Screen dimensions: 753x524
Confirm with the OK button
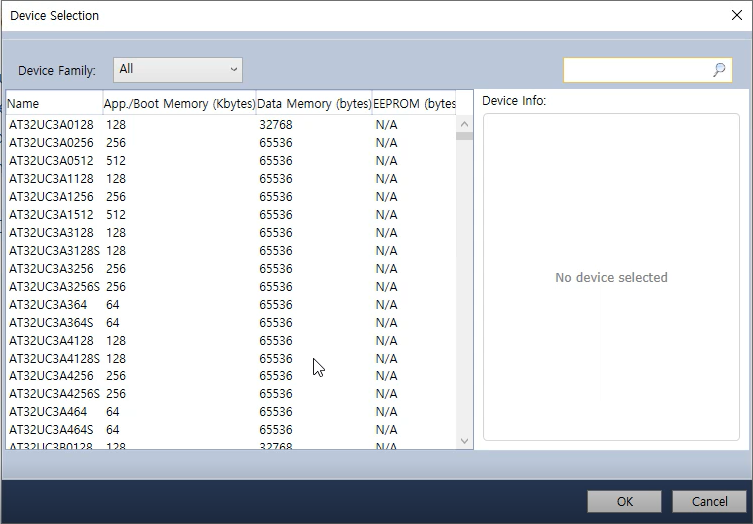point(624,501)
